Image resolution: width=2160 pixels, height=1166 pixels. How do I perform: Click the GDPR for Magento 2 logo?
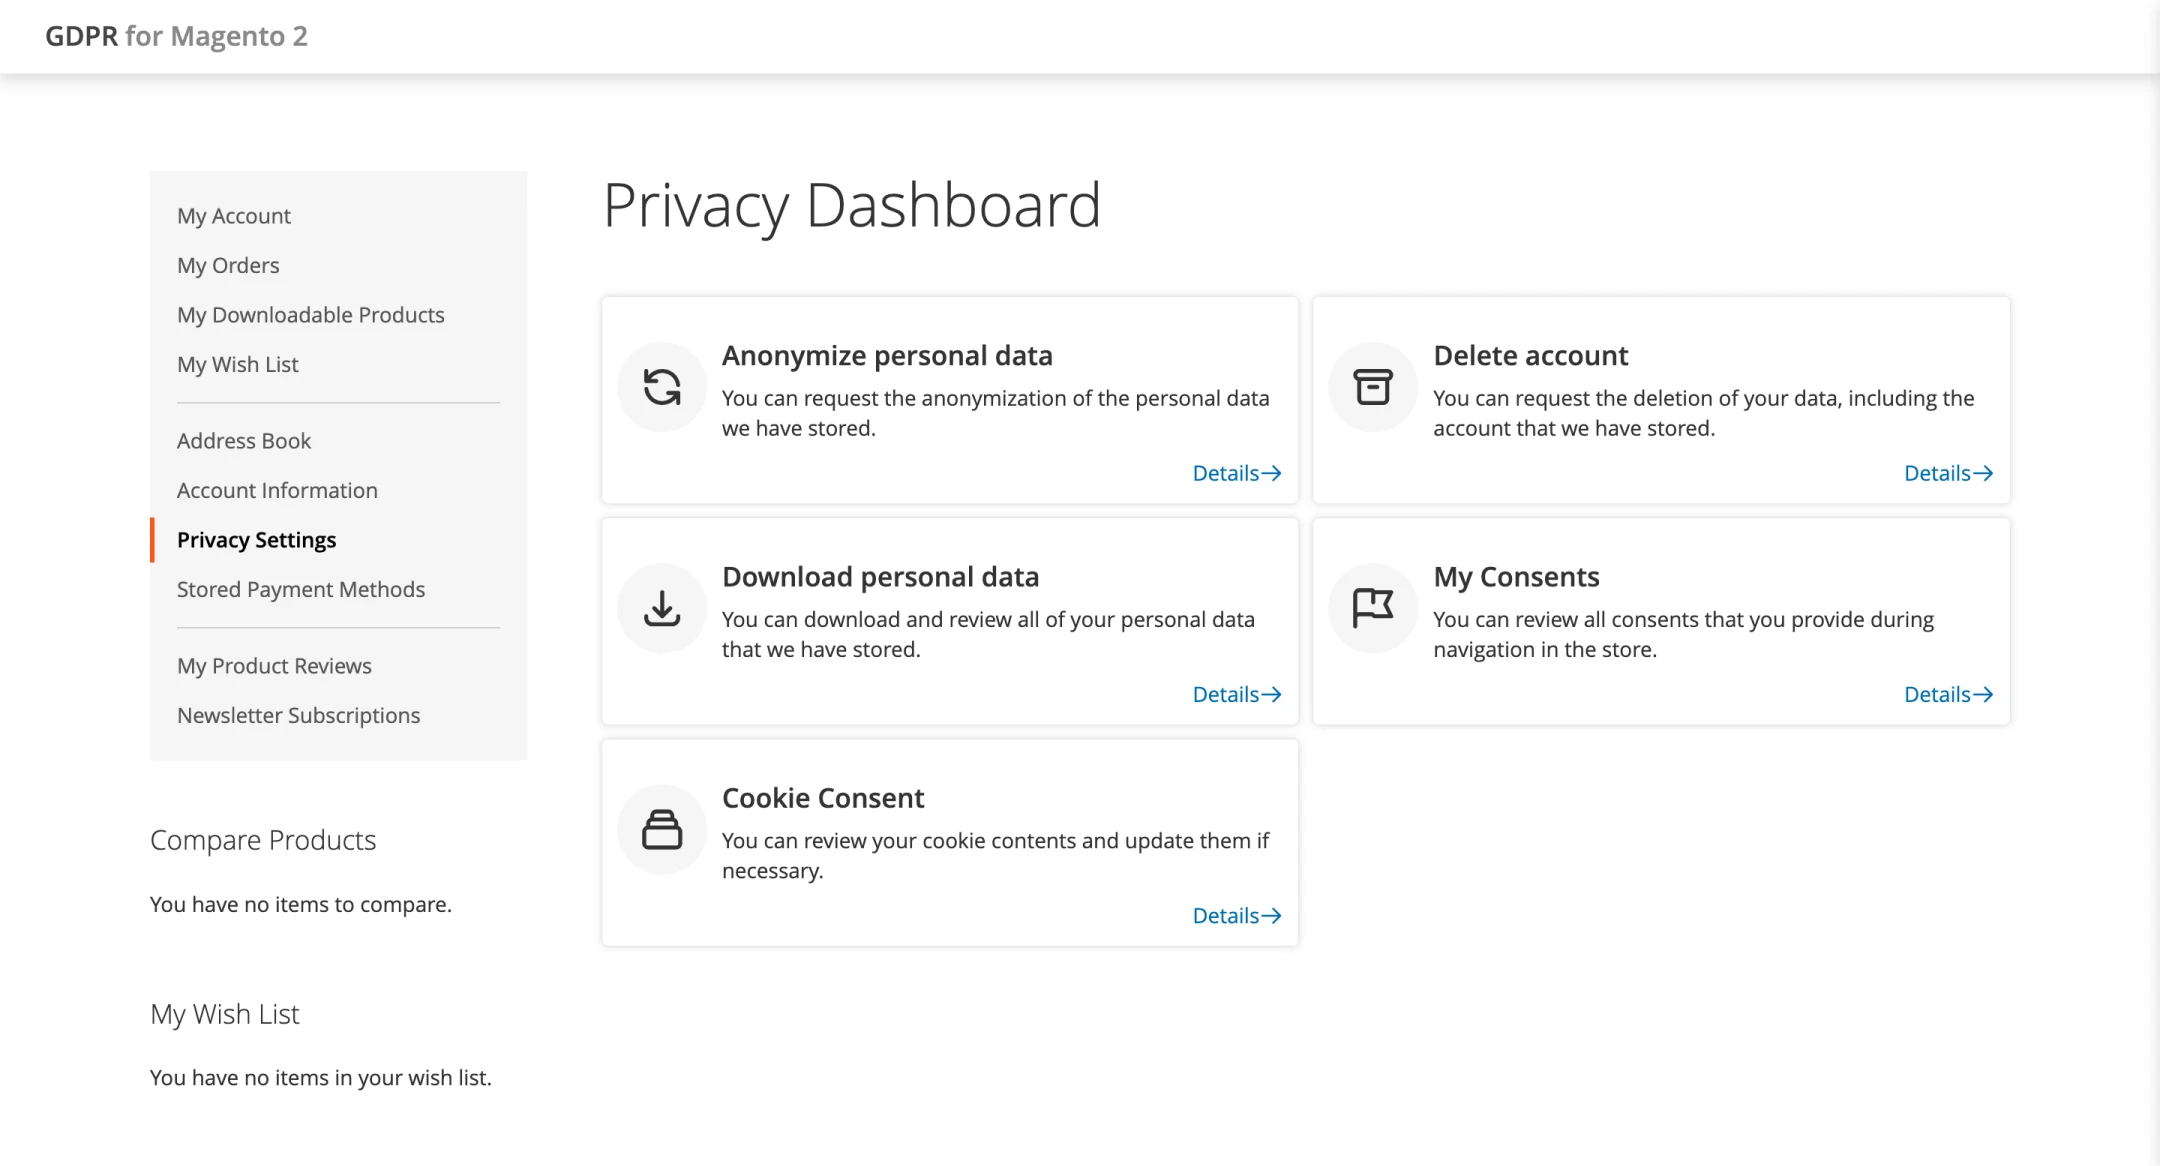pos(176,36)
